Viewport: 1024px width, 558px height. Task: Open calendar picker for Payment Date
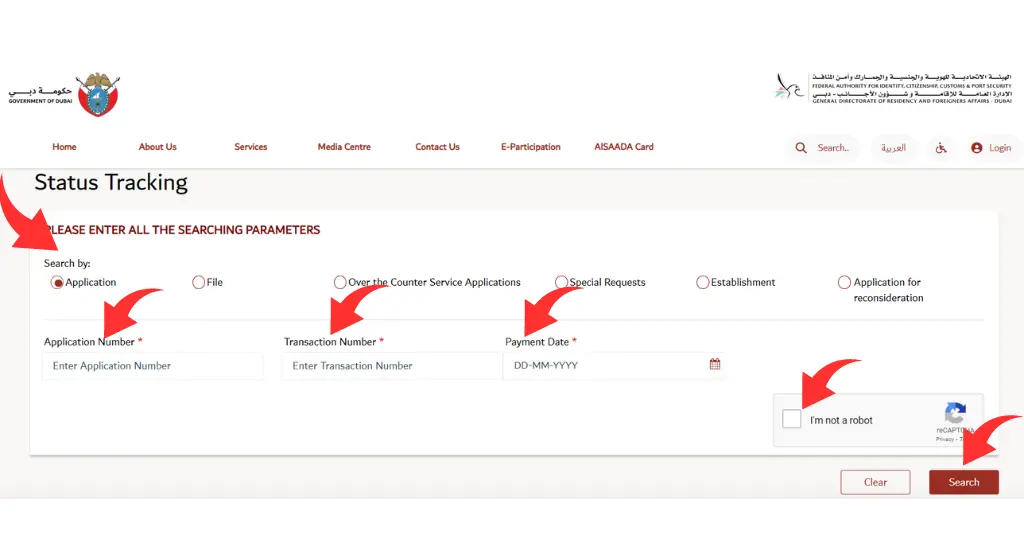tap(715, 365)
